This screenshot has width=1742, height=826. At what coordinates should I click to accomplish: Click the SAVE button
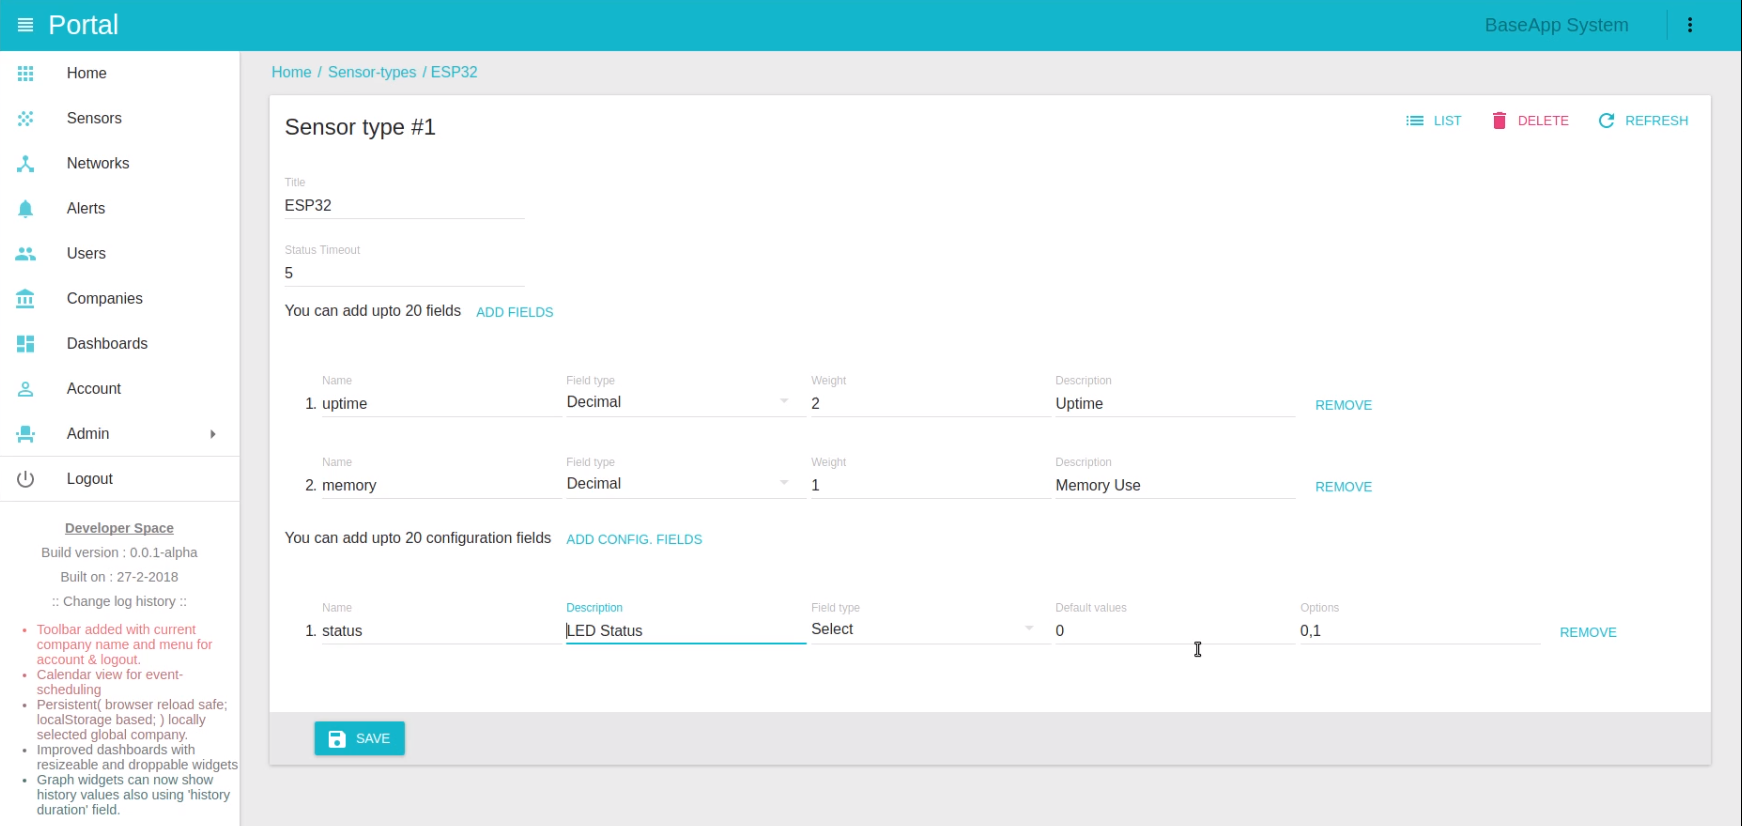[x=359, y=739]
